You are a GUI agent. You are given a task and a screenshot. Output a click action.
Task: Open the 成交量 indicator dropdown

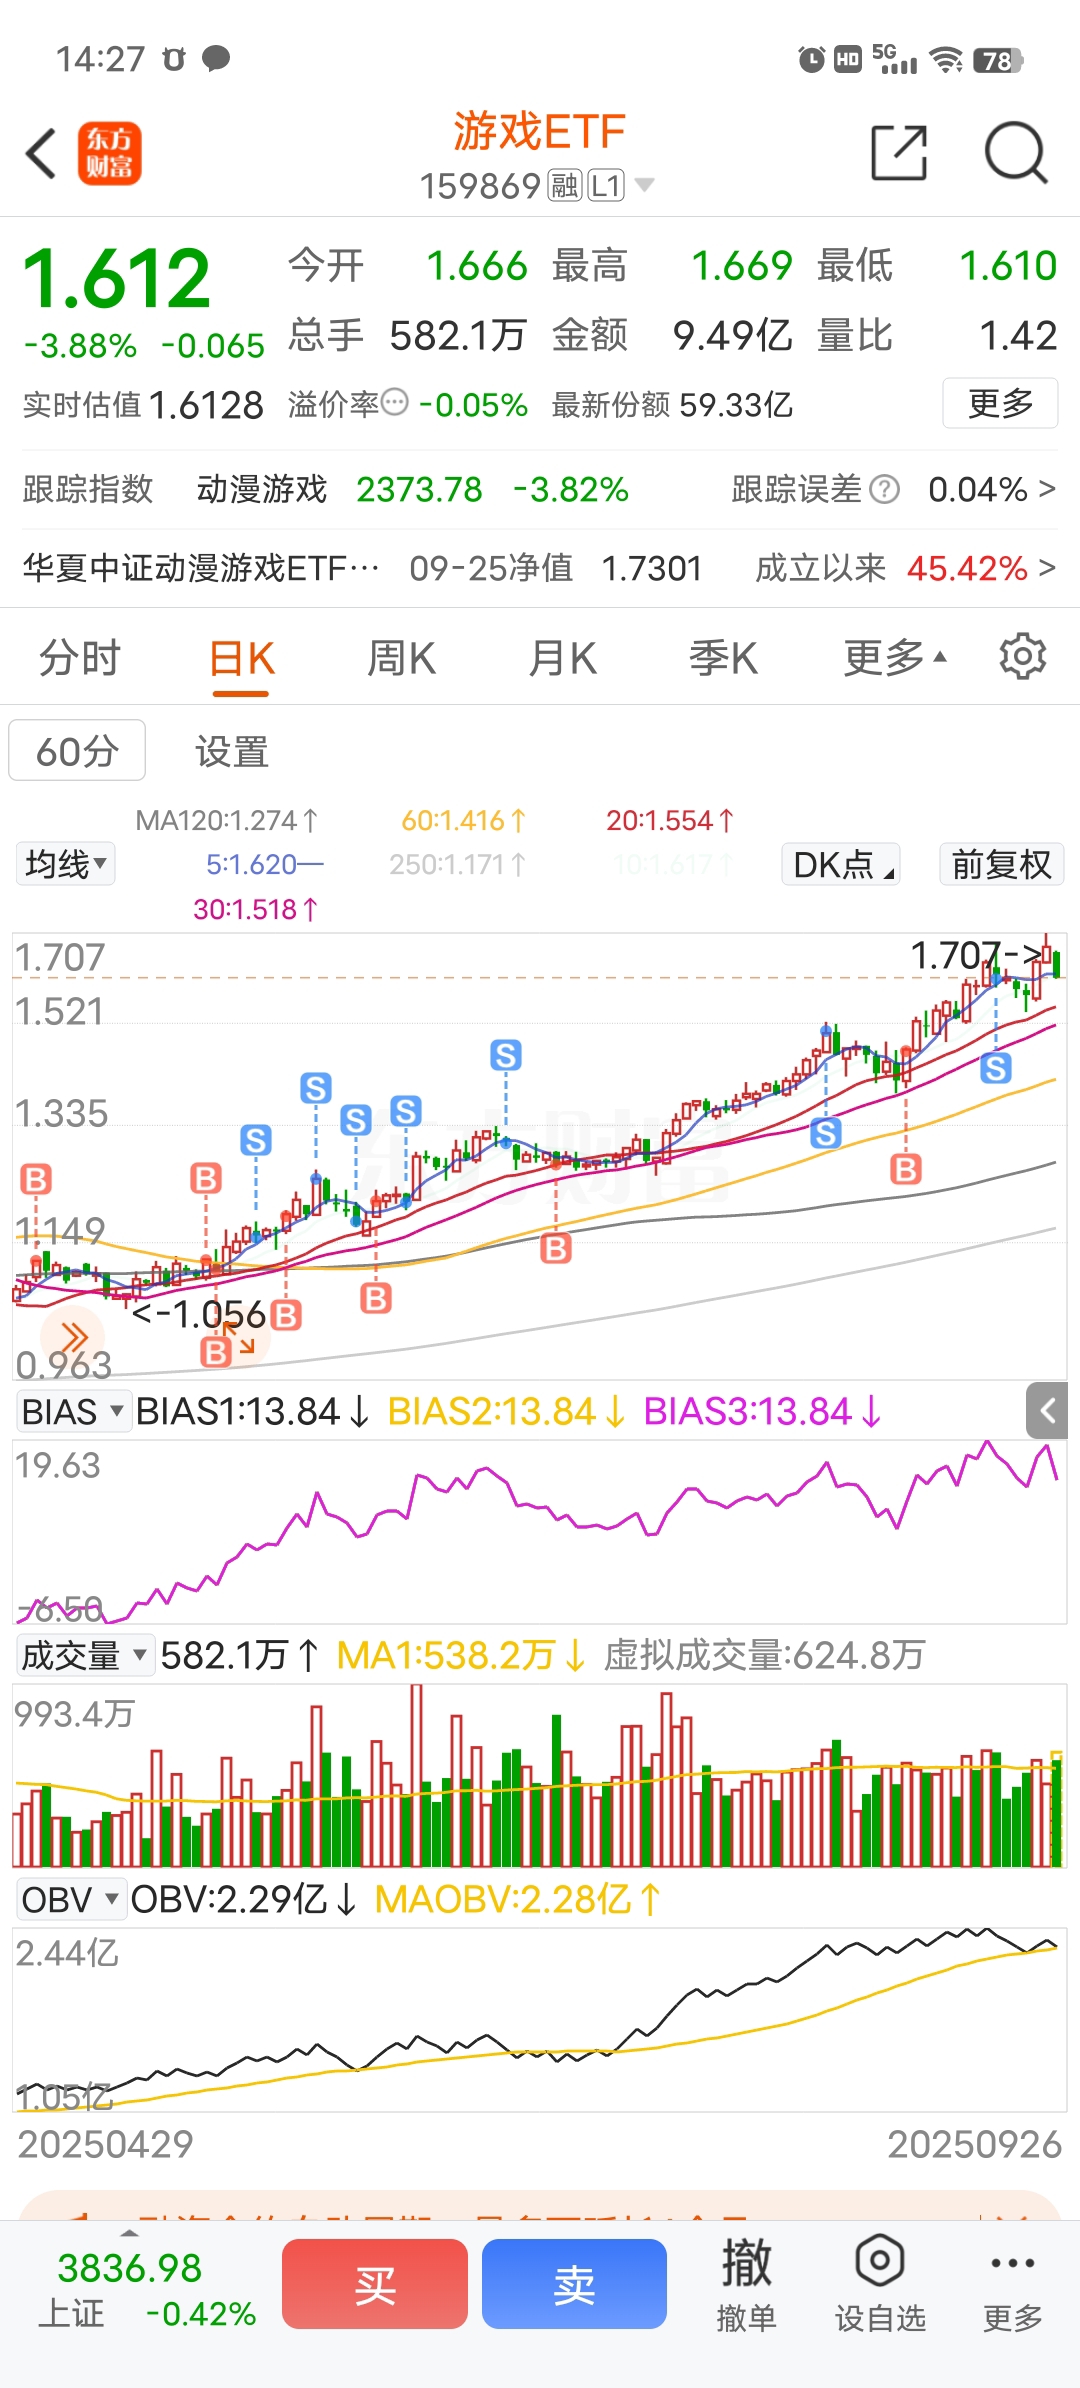pyautogui.click(x=84, y=1655)
